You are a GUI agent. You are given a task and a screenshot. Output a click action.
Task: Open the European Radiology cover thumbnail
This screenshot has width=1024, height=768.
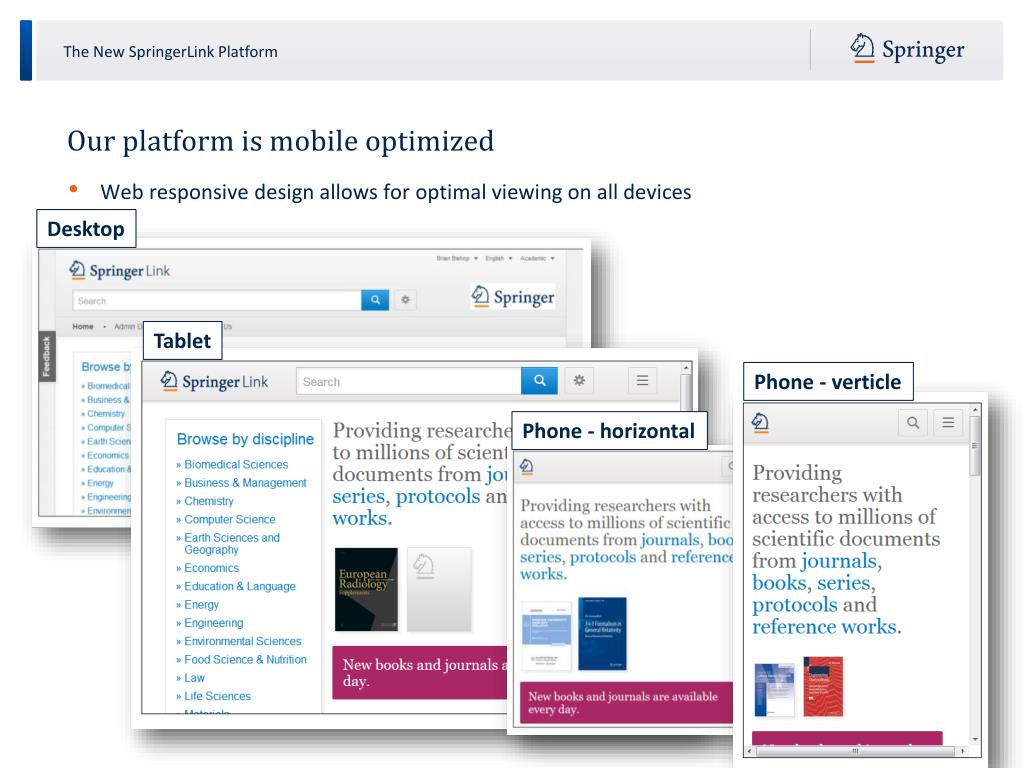click(366, 589)
